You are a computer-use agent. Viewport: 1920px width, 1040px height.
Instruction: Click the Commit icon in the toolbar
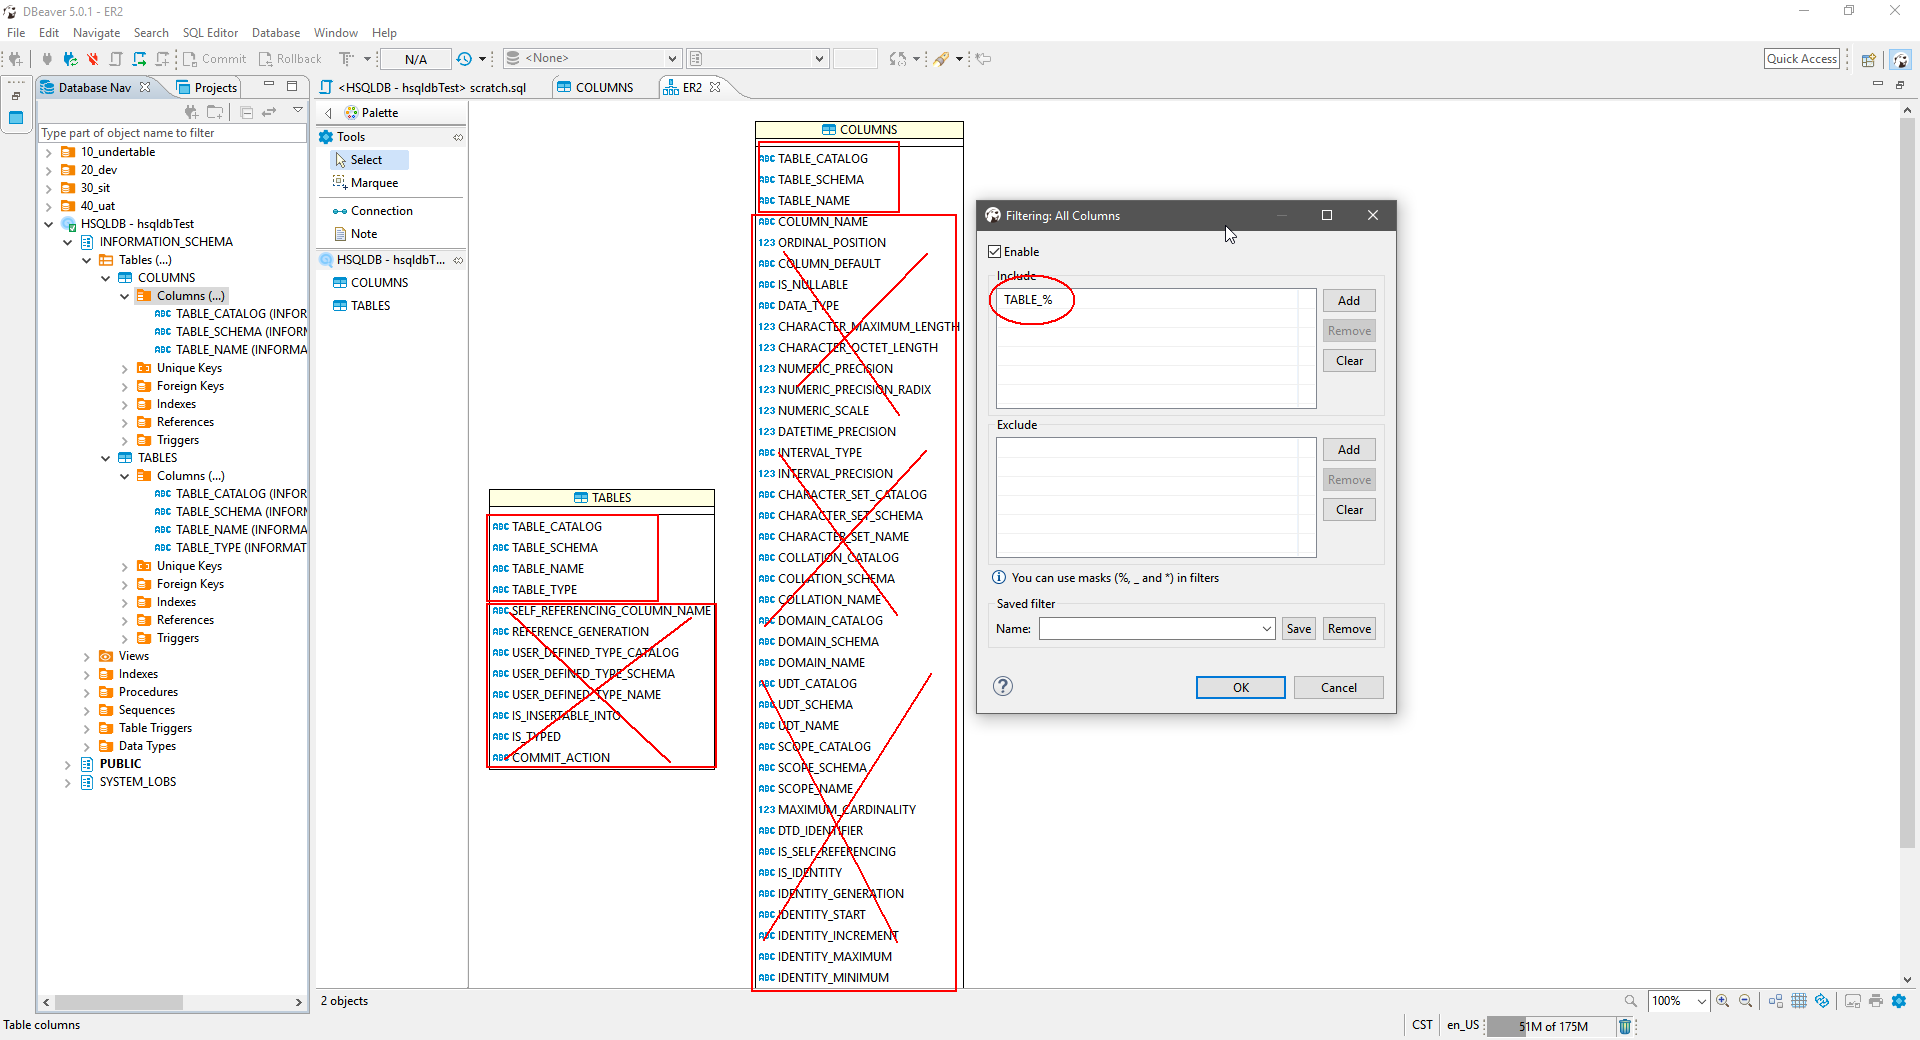coord(191,59)
